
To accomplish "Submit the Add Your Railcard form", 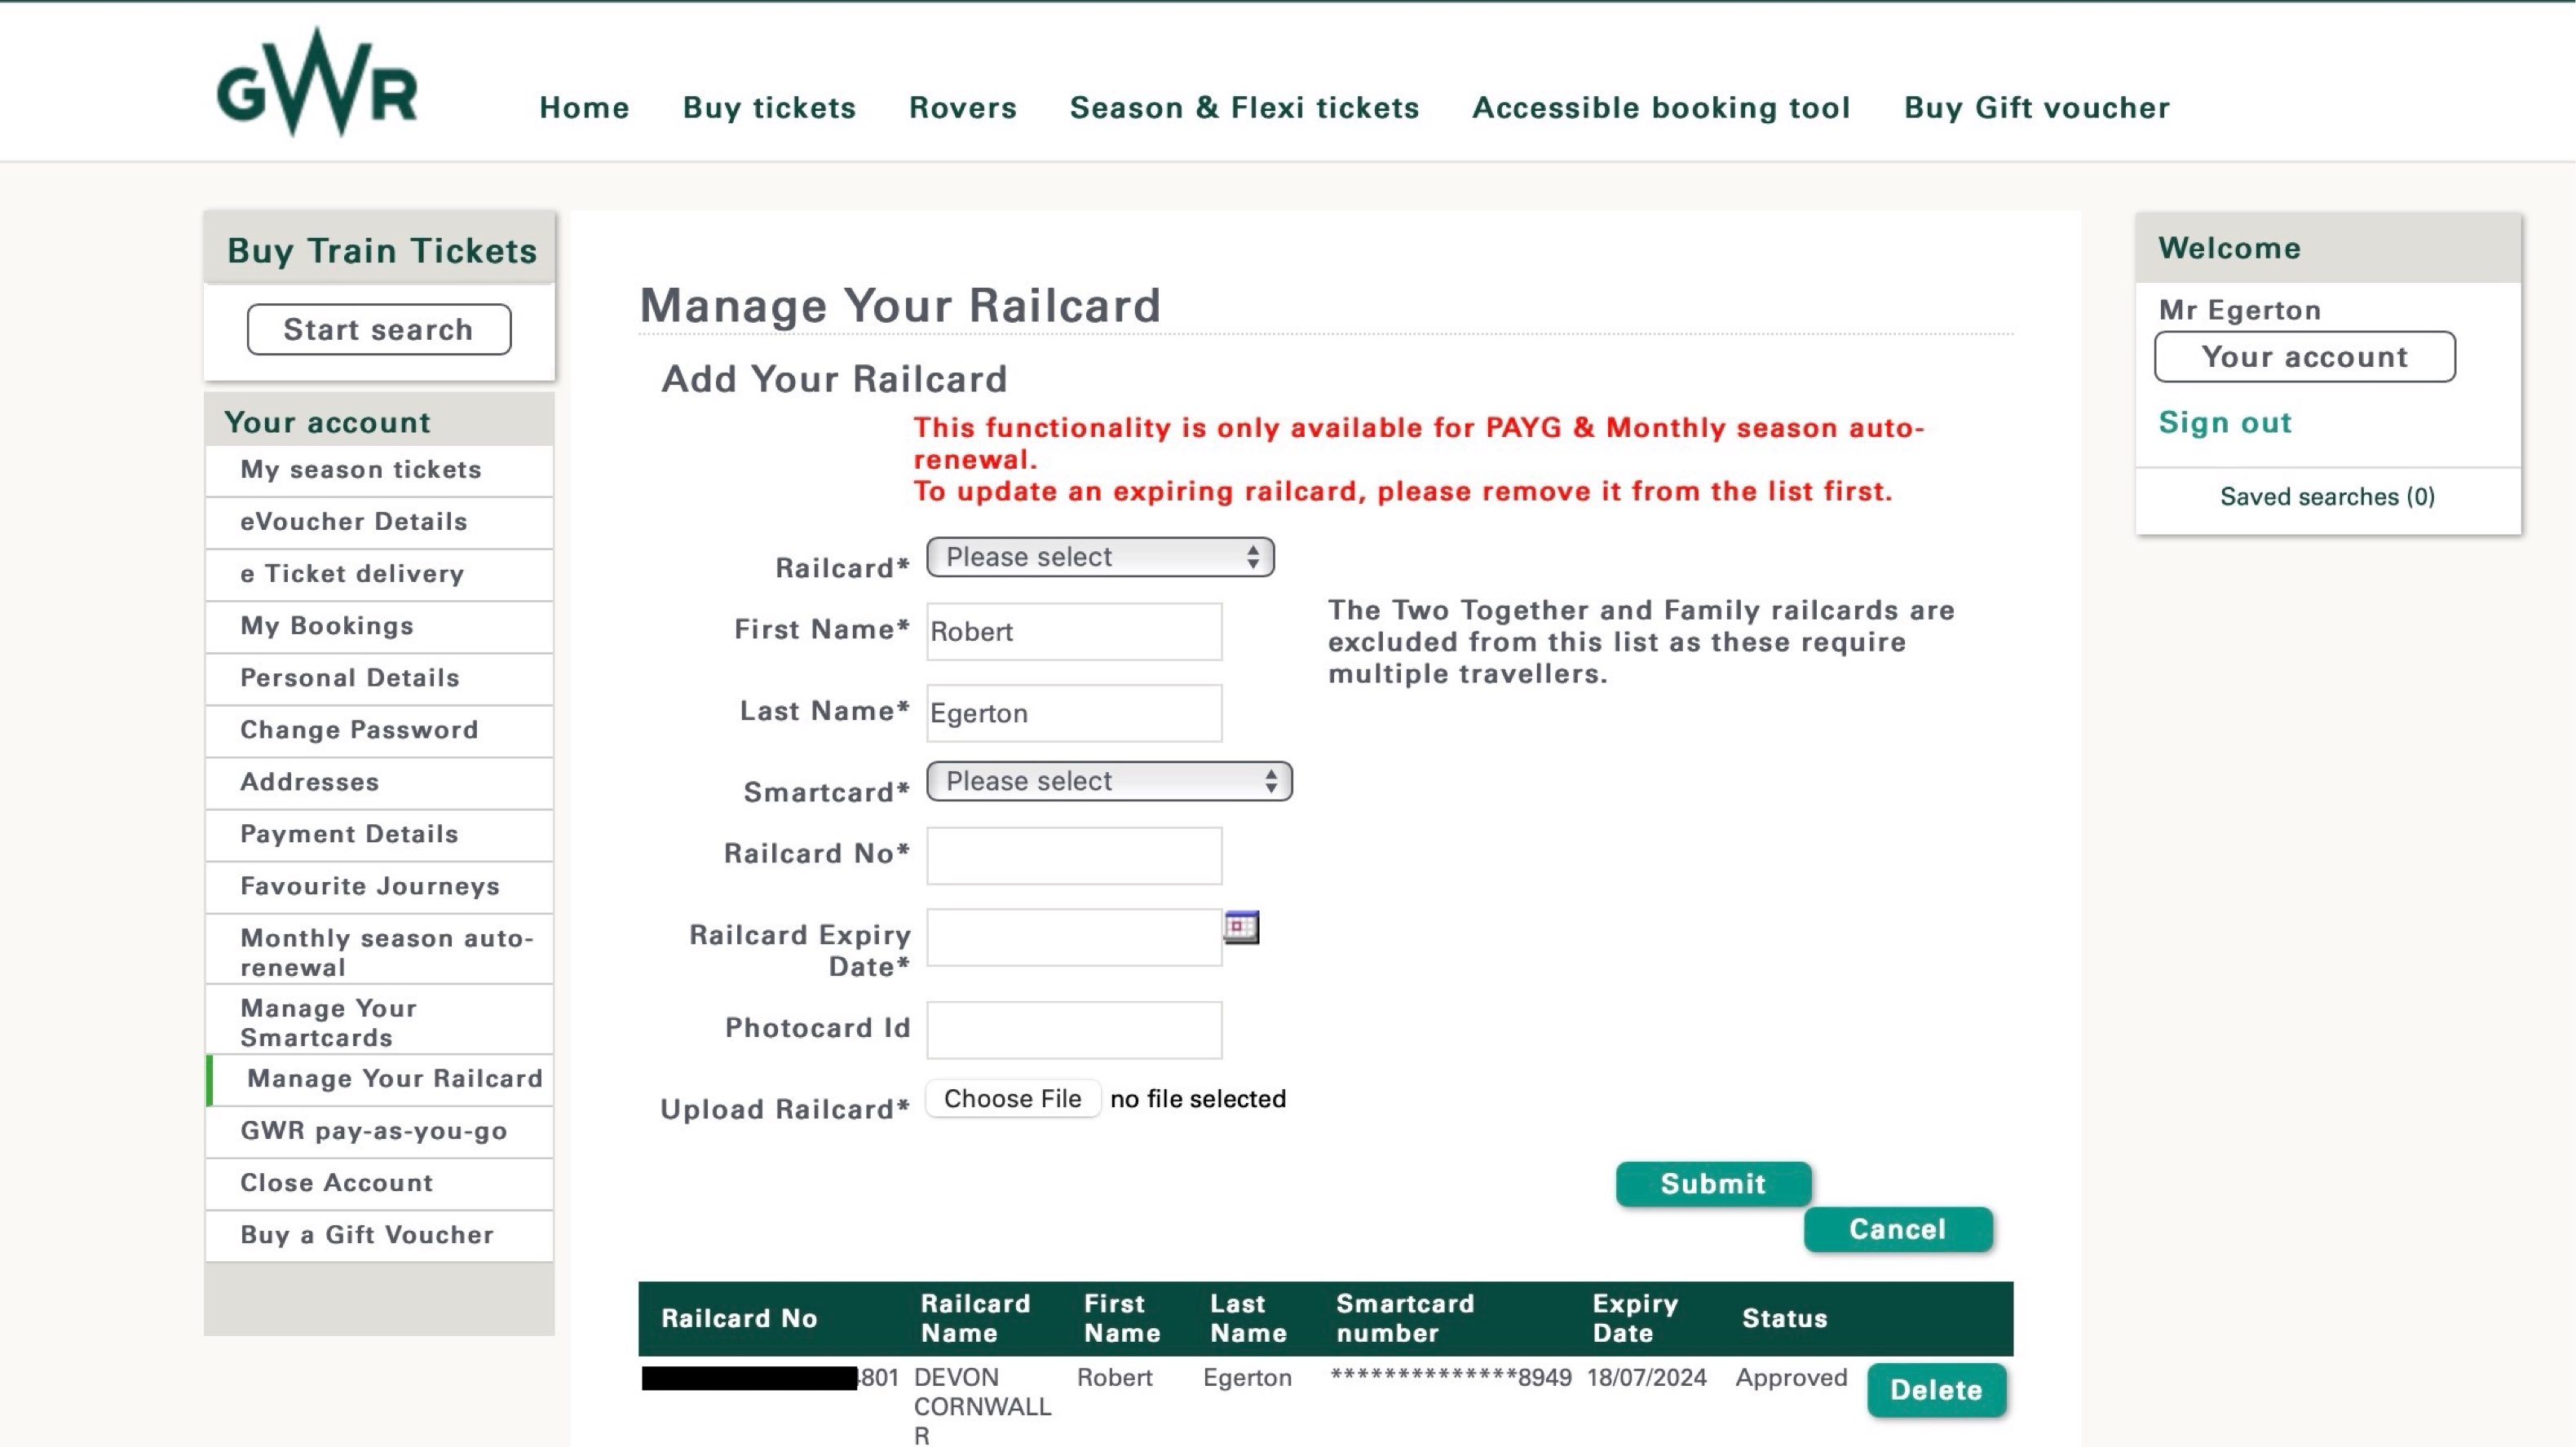I will tap(1712, 1184).
